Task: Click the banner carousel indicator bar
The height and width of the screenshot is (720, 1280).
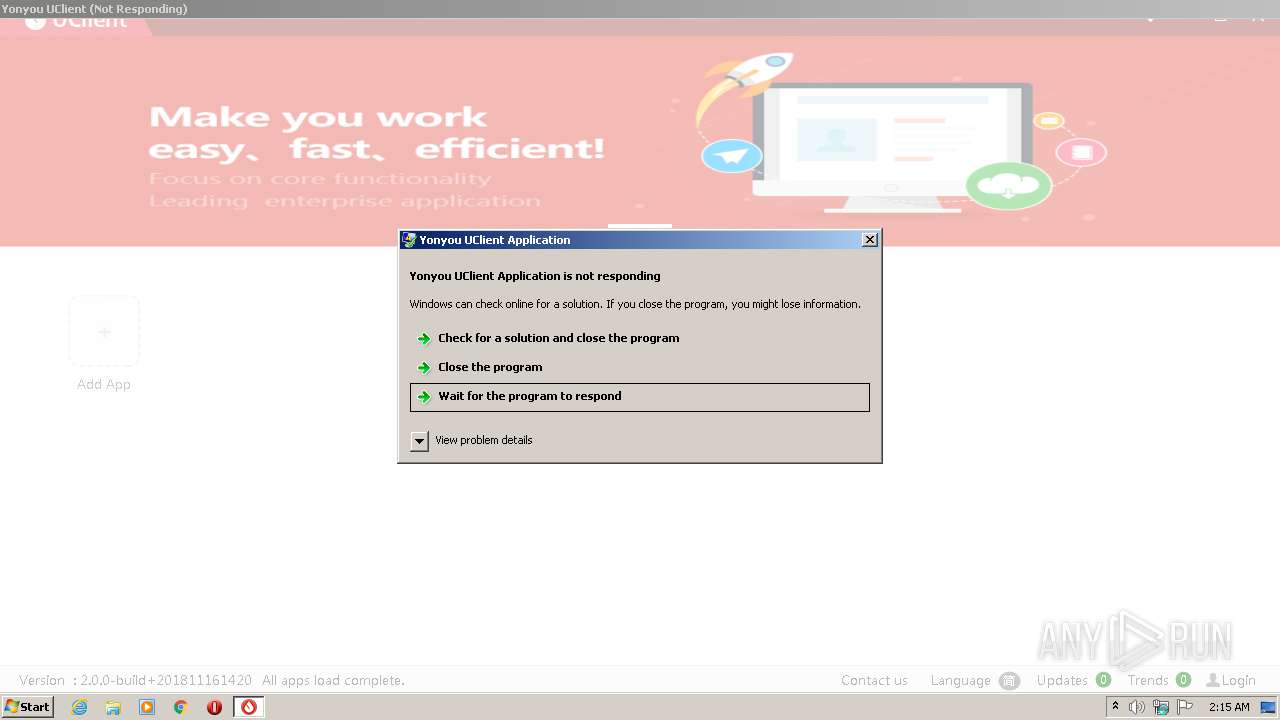Action: coord(640,226)
